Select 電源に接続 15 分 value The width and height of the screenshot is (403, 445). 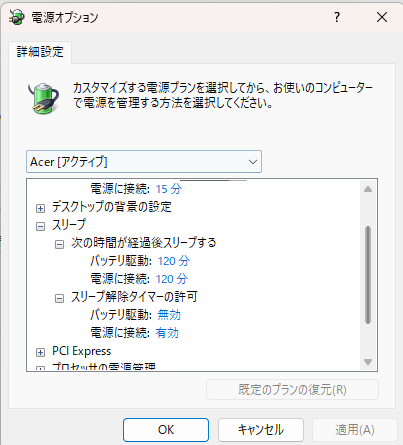click(x=169, y=189)
